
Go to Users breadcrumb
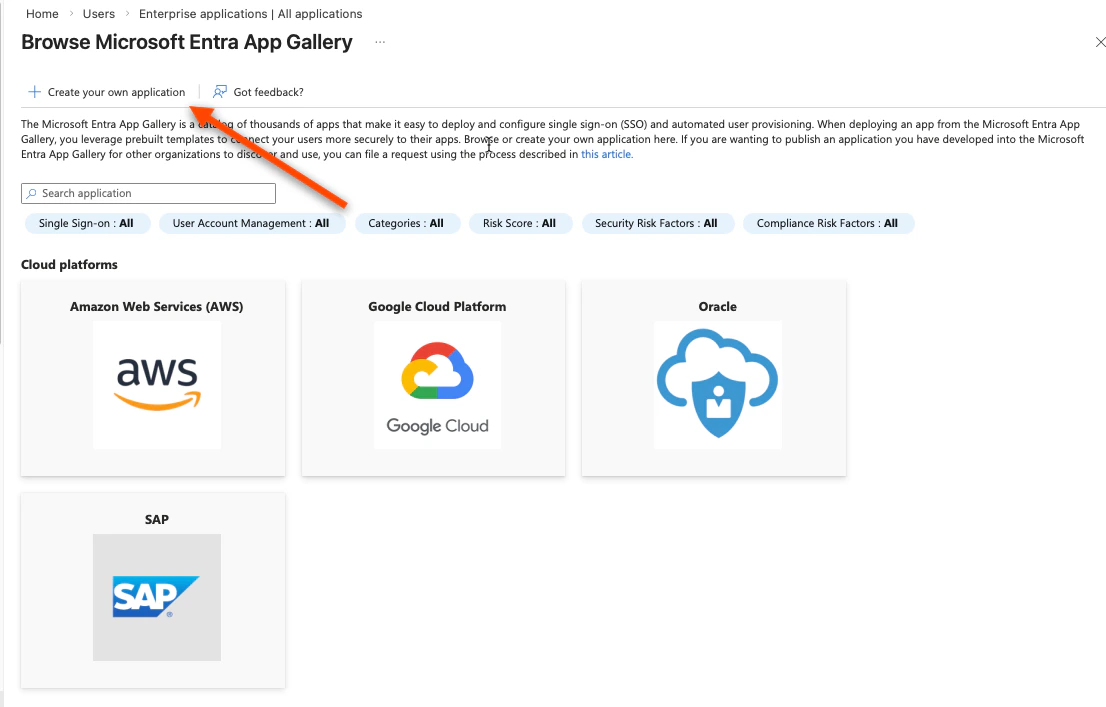click(x=99, y=13)
